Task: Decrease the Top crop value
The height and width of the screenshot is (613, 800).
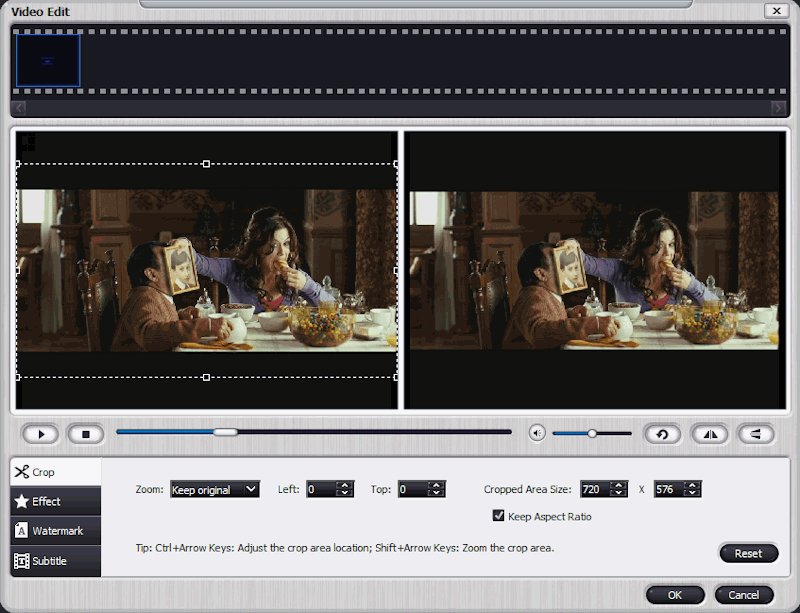Action: pos(437,494)
